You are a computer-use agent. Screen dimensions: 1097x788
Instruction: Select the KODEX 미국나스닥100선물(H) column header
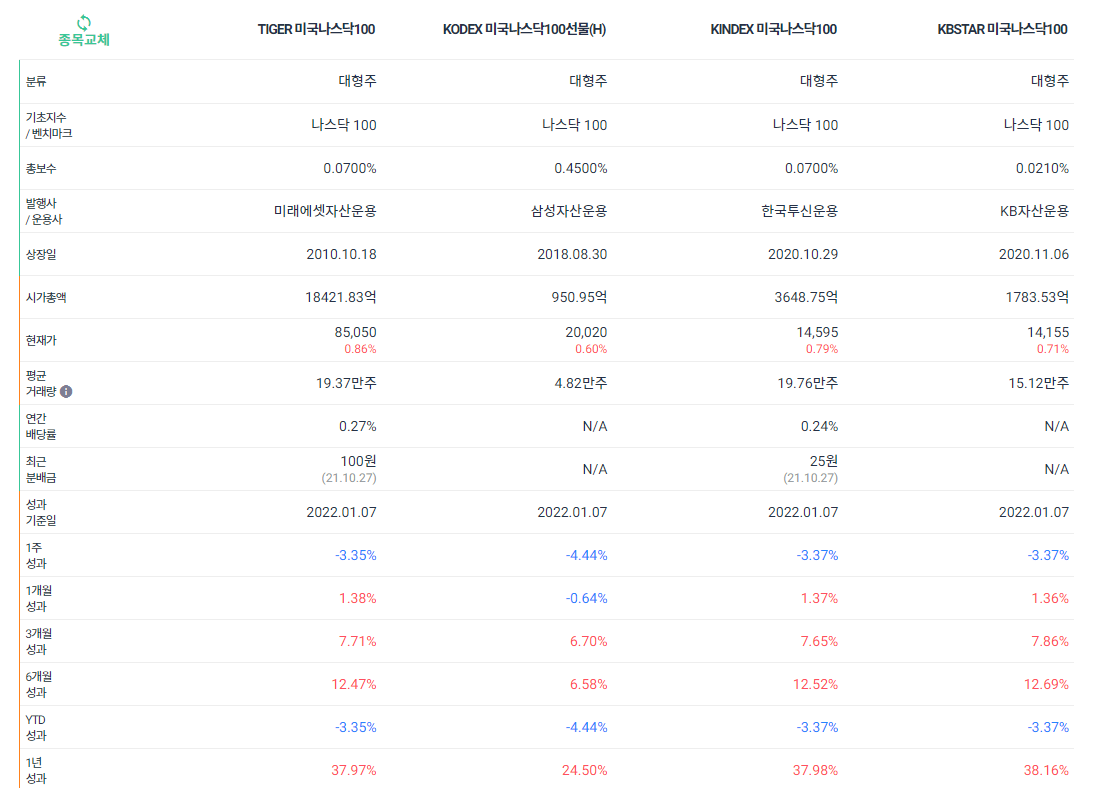click(524, 29)
